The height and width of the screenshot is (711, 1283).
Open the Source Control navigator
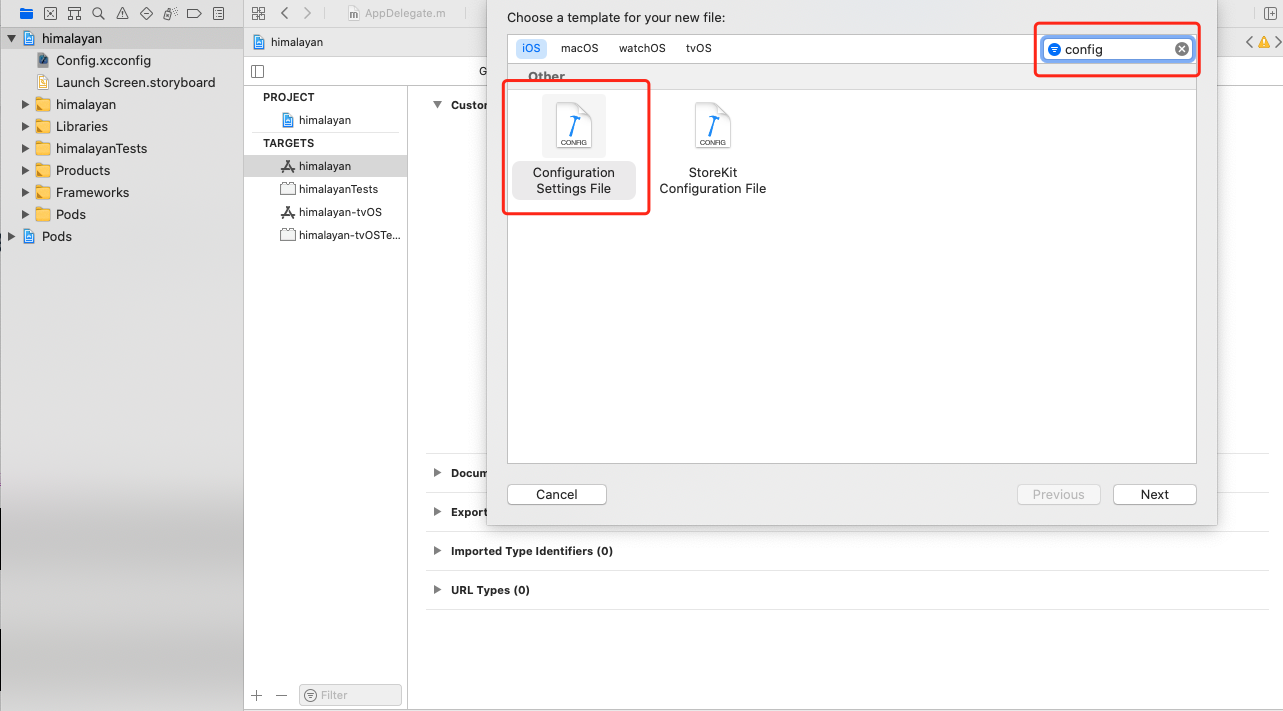50,13
